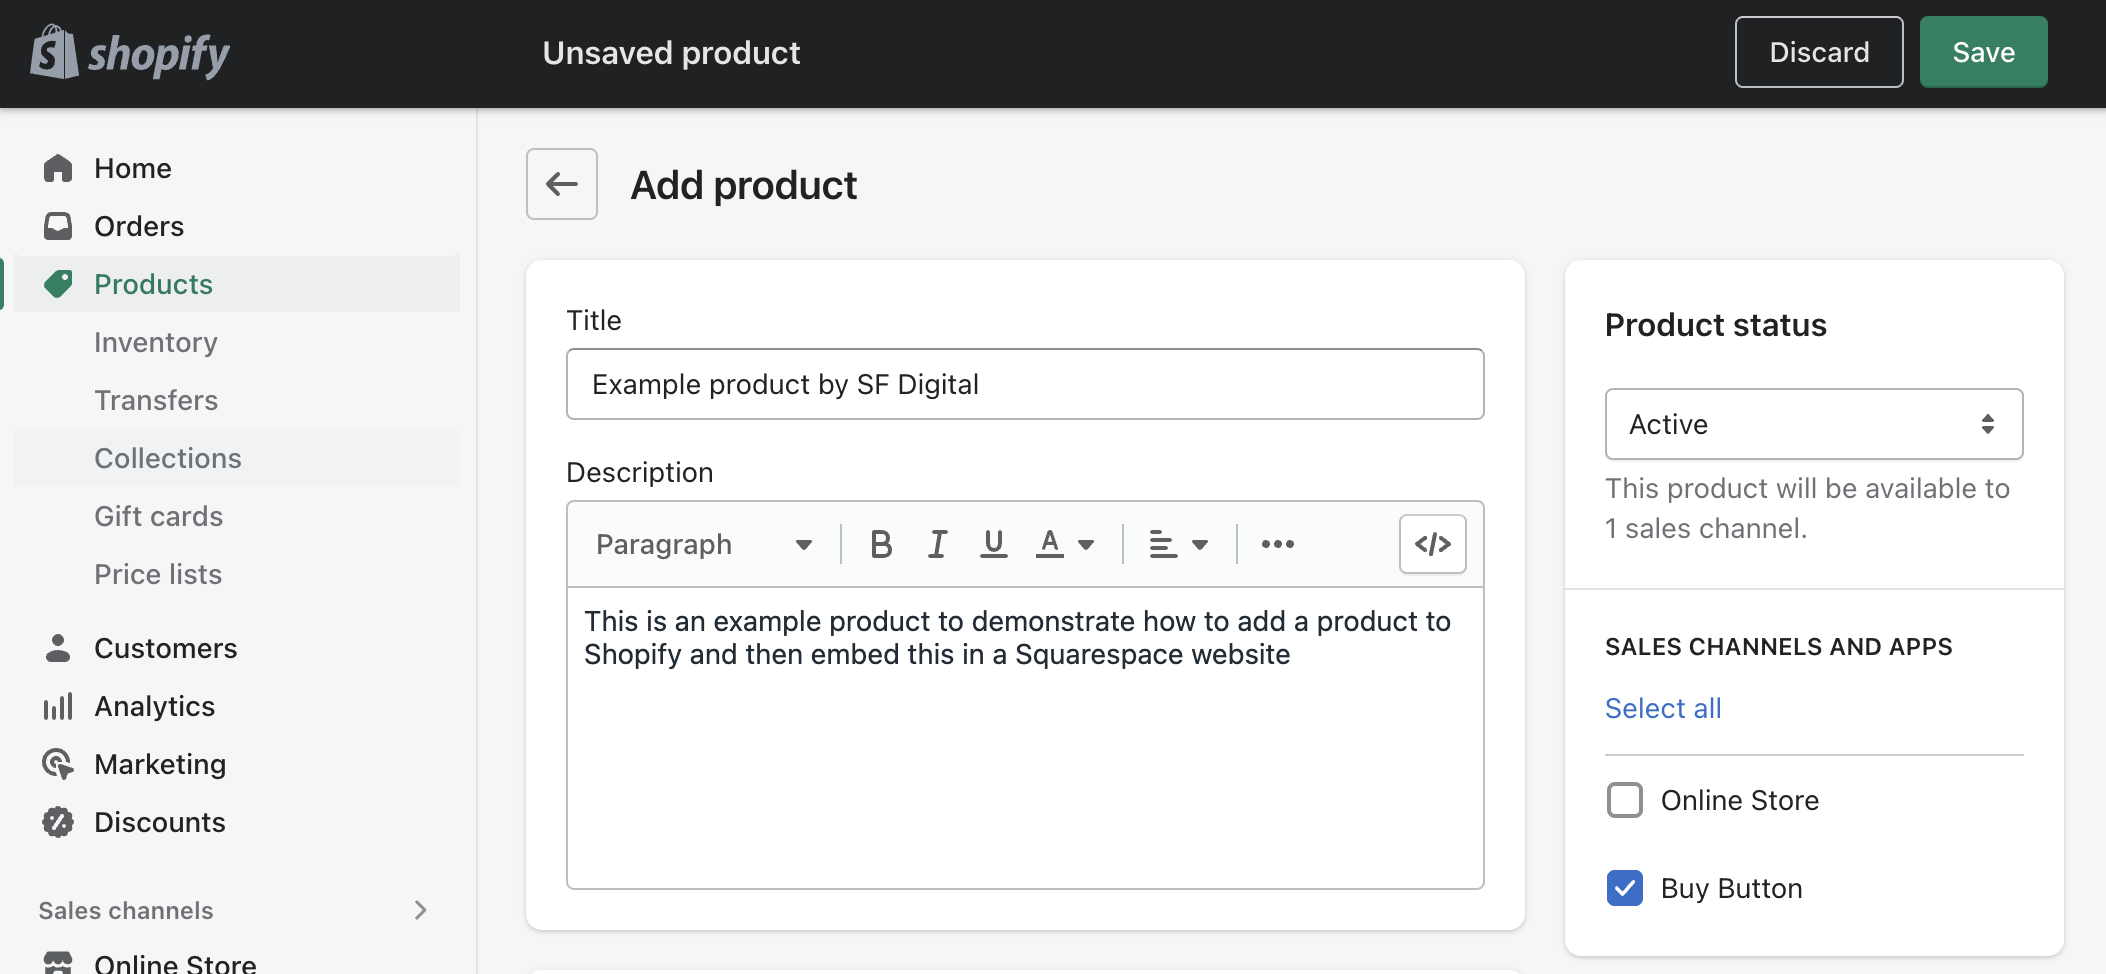This screenshot has height=974, width=2106.
Task: Toggle italic formatting in description editor
Action: tap(937, 544)
